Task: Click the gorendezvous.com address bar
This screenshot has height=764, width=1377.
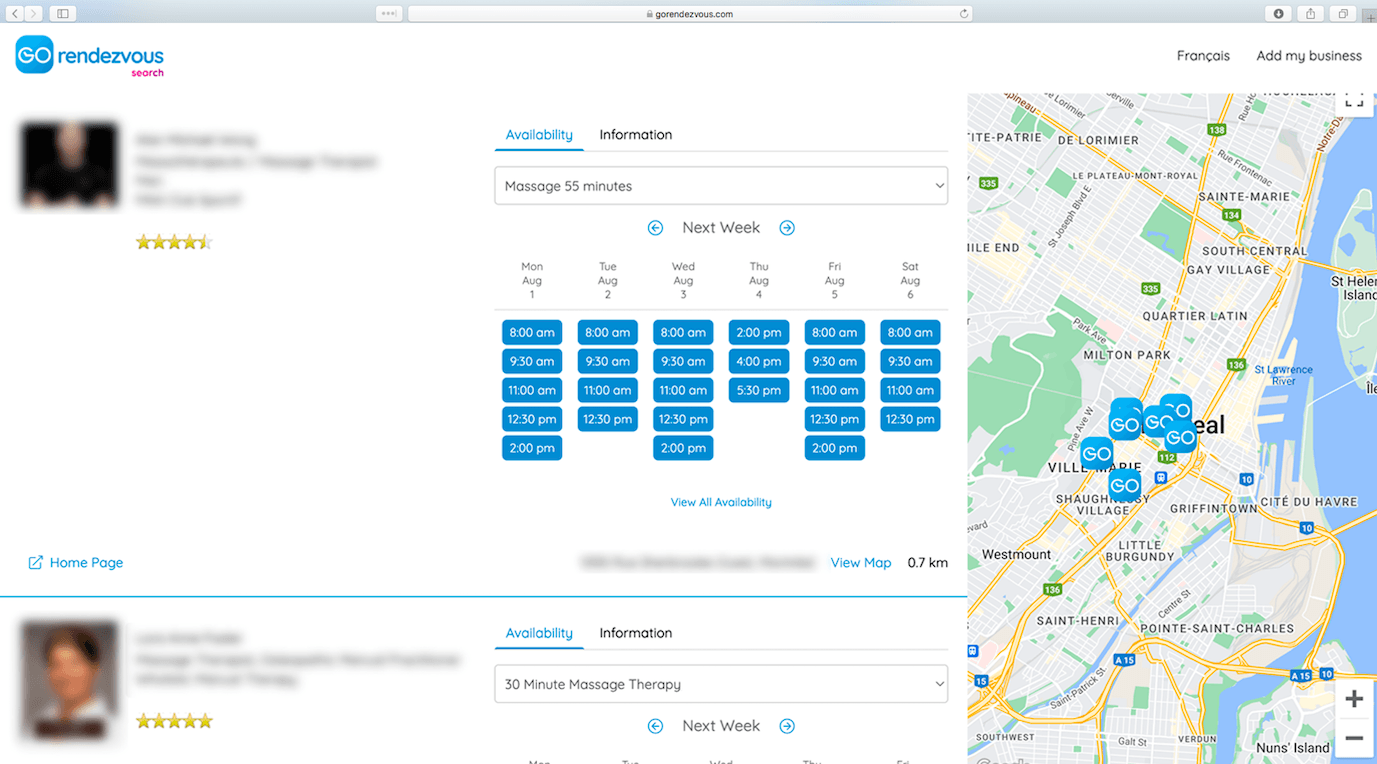Action: (690, 14)
